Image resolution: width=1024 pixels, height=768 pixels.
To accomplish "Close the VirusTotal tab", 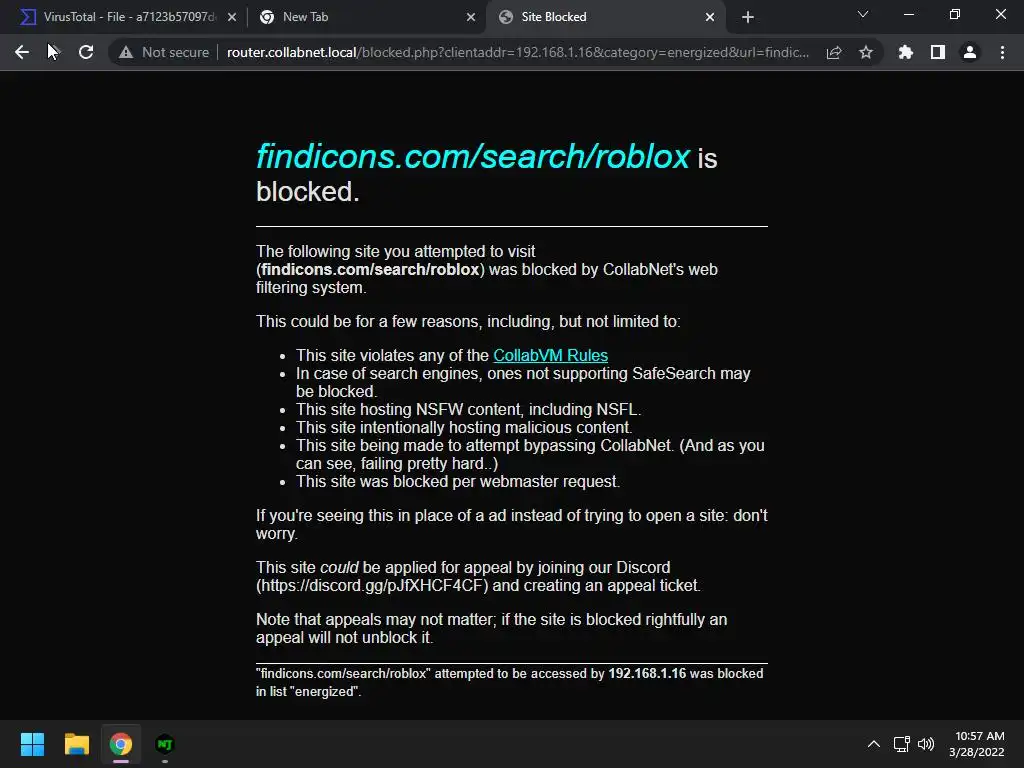I will [x=232, y=17].
